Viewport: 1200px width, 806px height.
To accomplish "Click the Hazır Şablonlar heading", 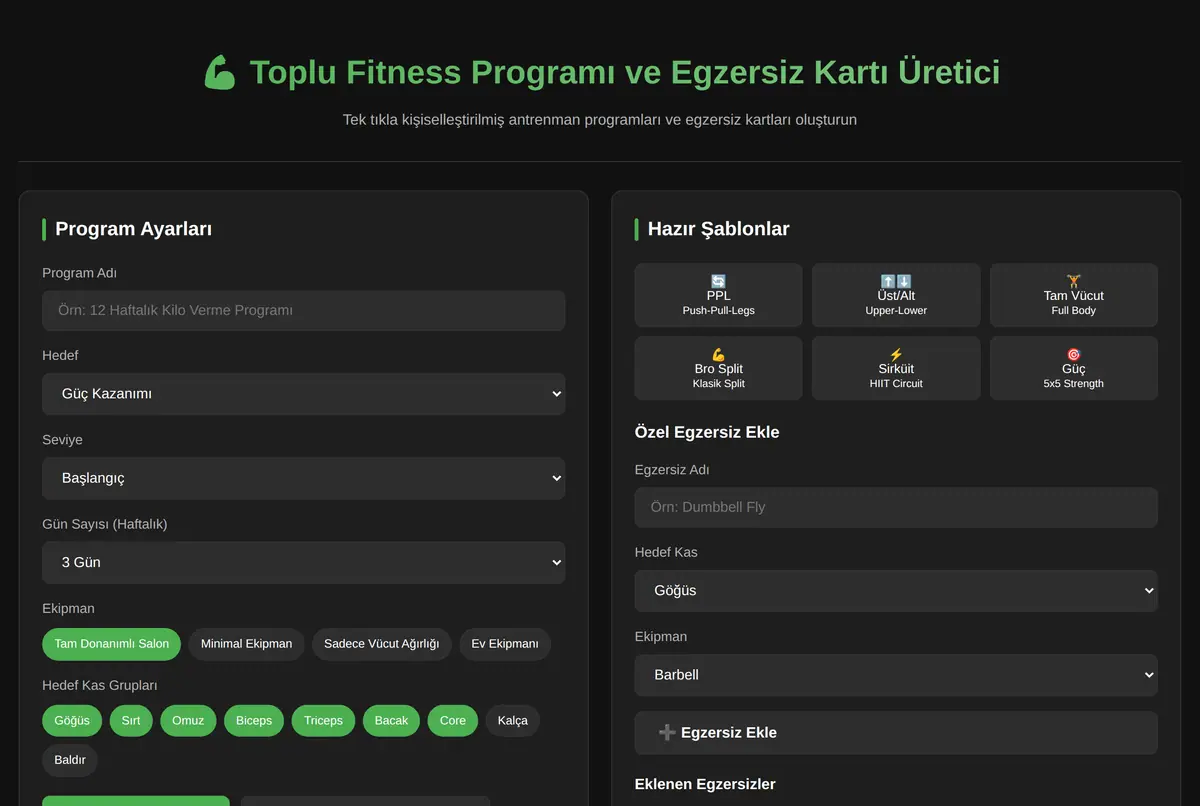I will point(718,229).
